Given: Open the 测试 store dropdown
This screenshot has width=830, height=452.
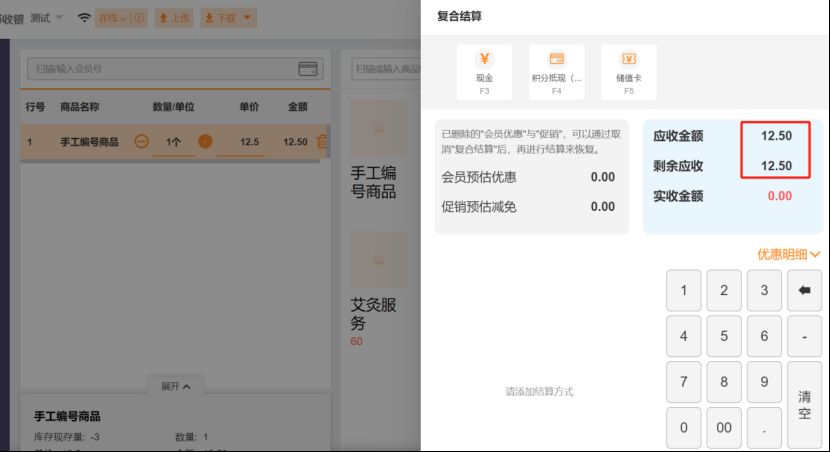Looking at the screenshot, I should pyautogui.click(x=46, y=18).
